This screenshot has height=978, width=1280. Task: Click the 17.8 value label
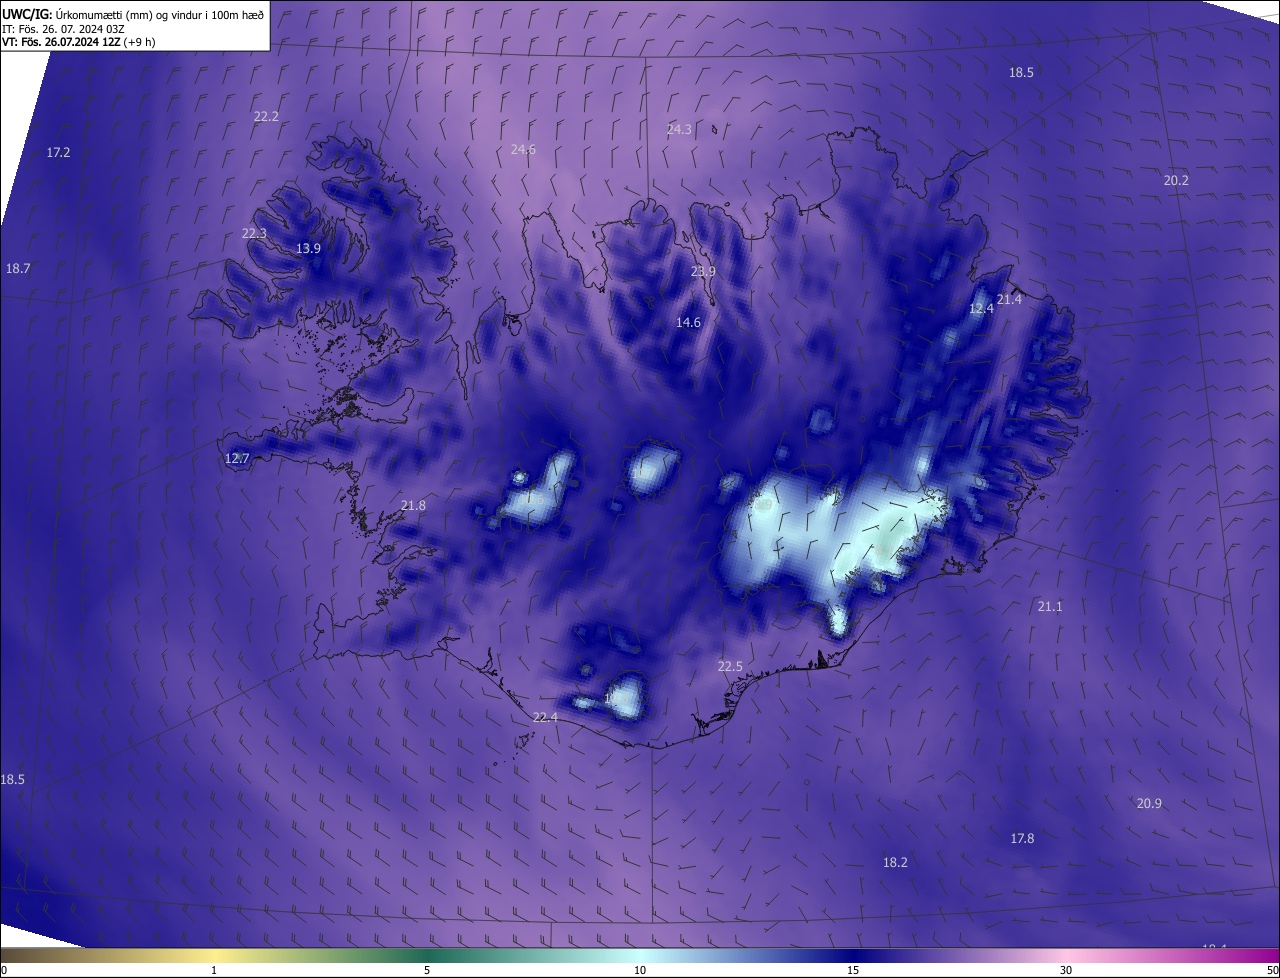(x=1022, y=838)
